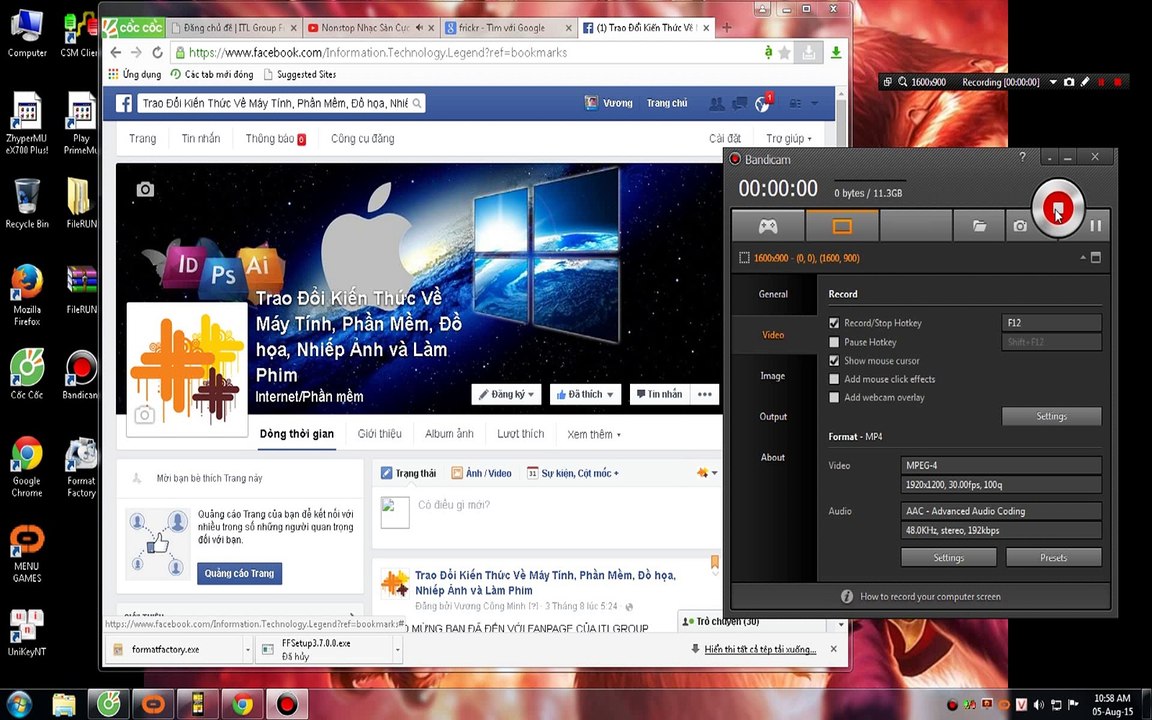Open the three-dots more options button
This screenshot has height=720, width=1152.
coord(705,395)
